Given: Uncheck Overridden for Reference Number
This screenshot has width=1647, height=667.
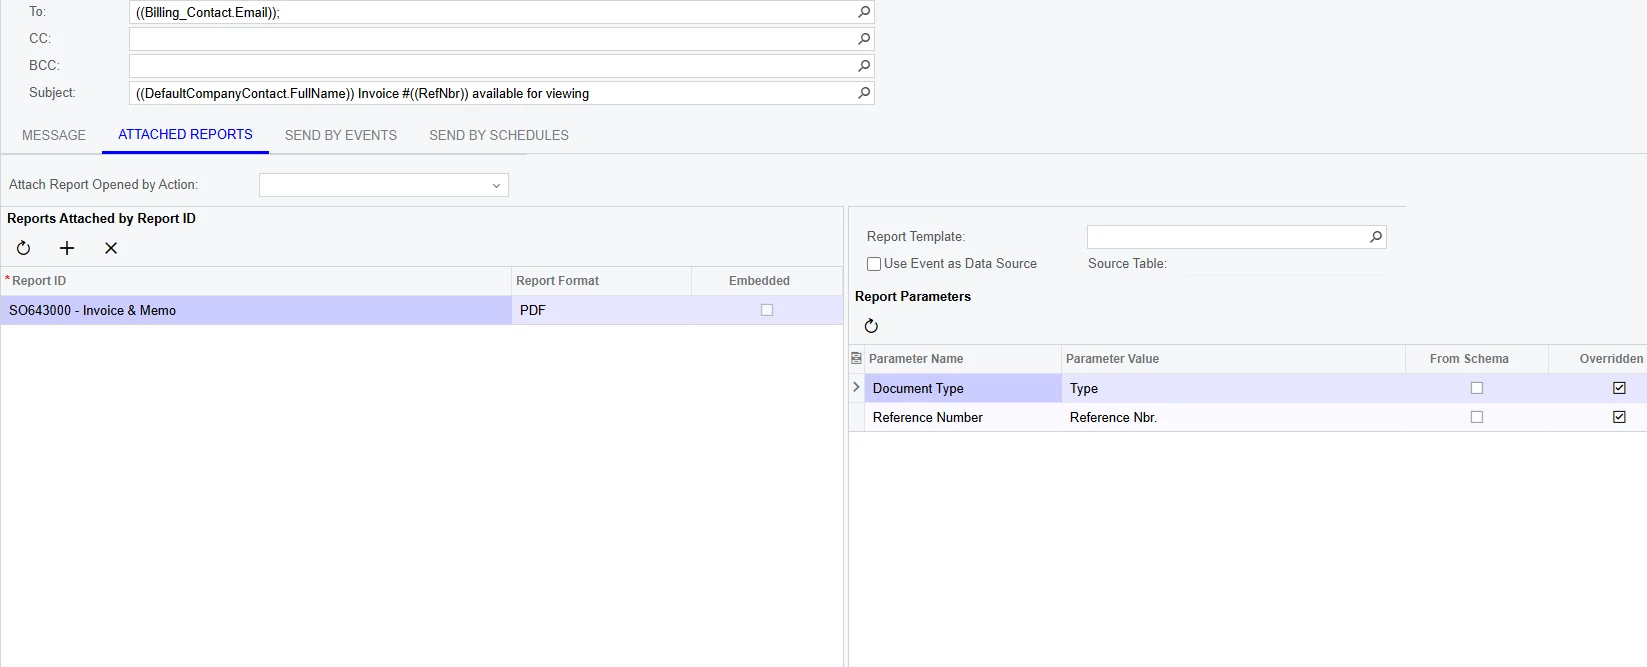Looking at the screenshot, I should click(1620, 417).
